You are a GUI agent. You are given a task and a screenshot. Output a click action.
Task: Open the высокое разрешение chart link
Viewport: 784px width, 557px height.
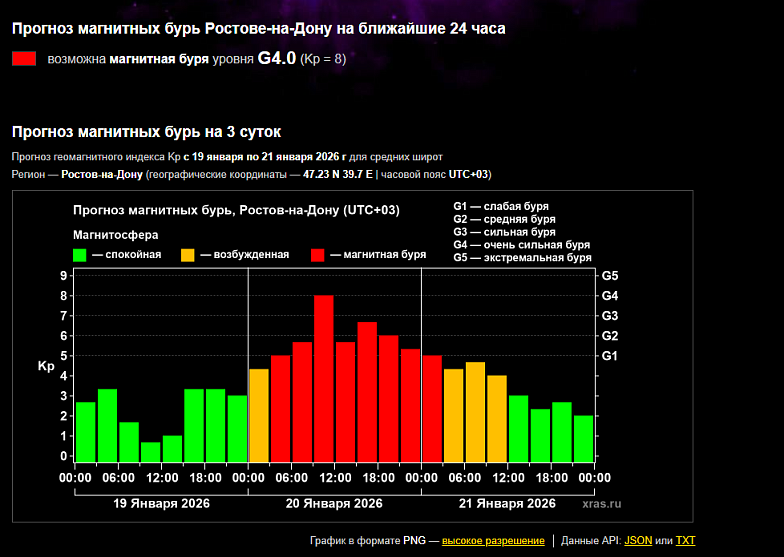(x=493, y=541)
